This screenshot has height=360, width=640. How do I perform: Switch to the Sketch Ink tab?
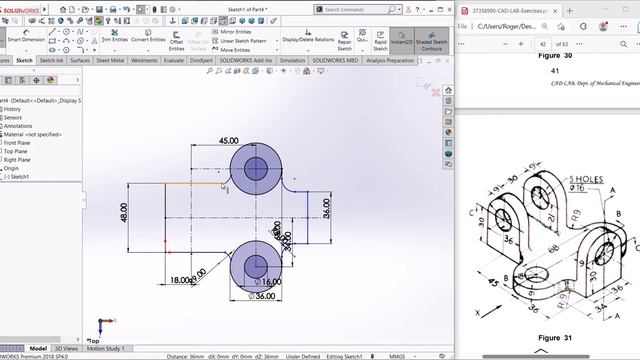pyautogui.click(x=51, y=60)
